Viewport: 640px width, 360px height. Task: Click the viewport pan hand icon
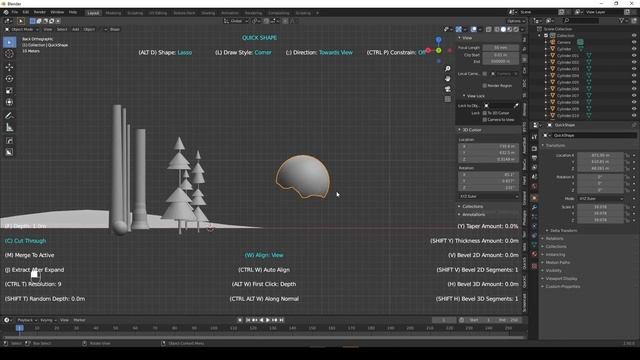(x=448, y=78)
